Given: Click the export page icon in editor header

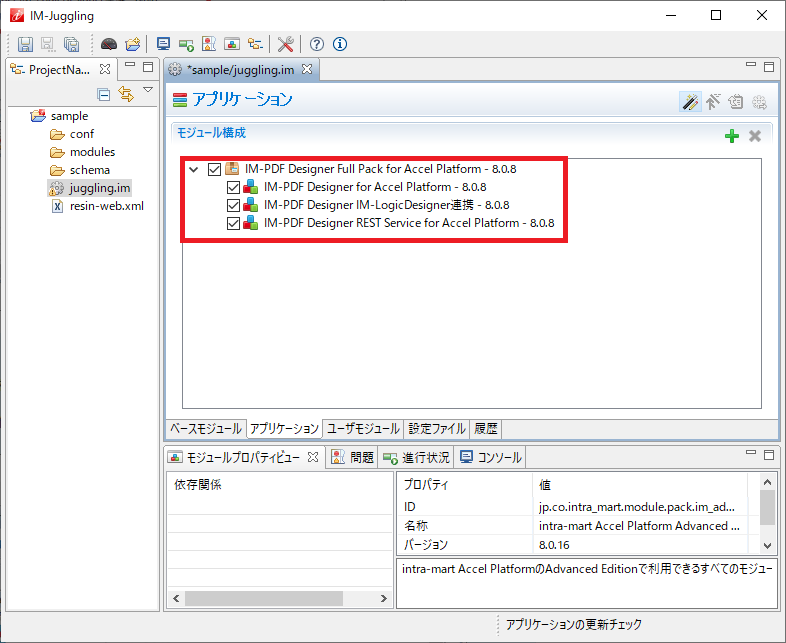Looking at the screenshot, I should point(736,102).
